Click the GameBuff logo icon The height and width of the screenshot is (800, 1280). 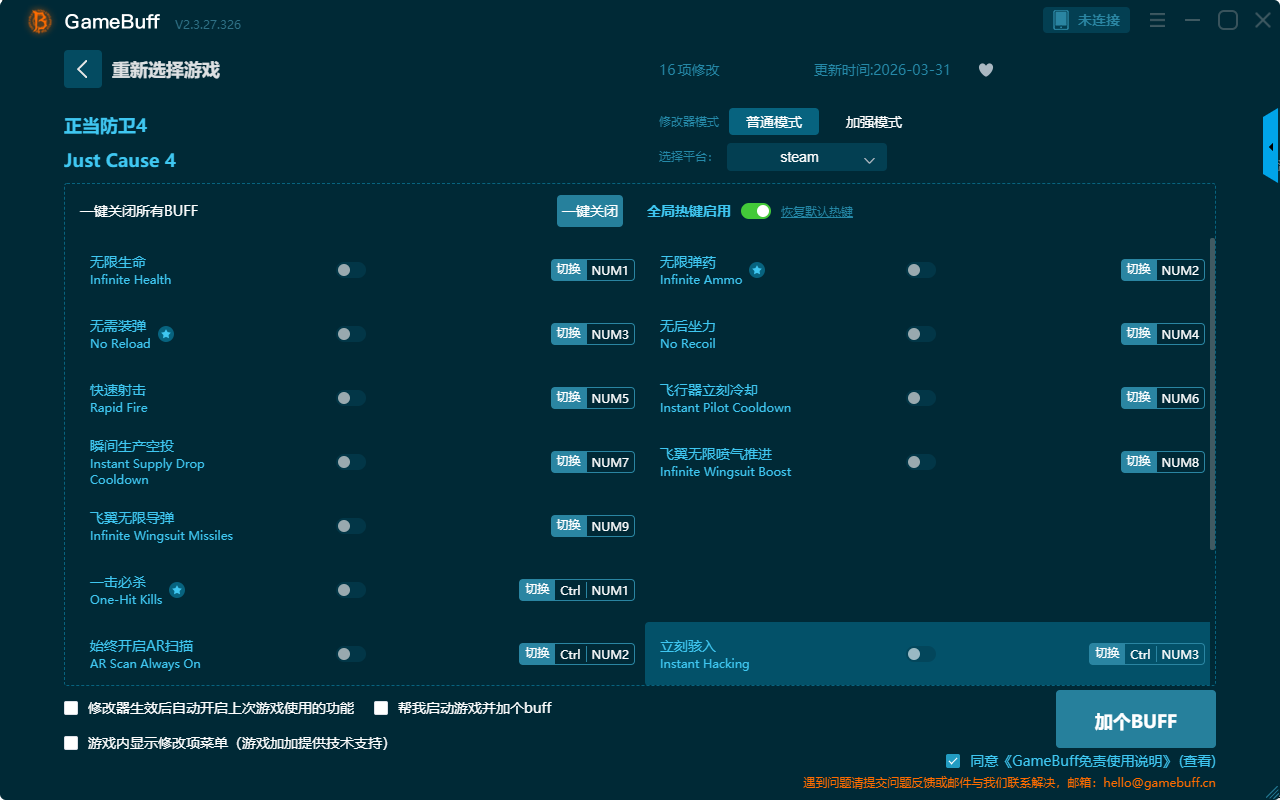[x=40, y=21]
